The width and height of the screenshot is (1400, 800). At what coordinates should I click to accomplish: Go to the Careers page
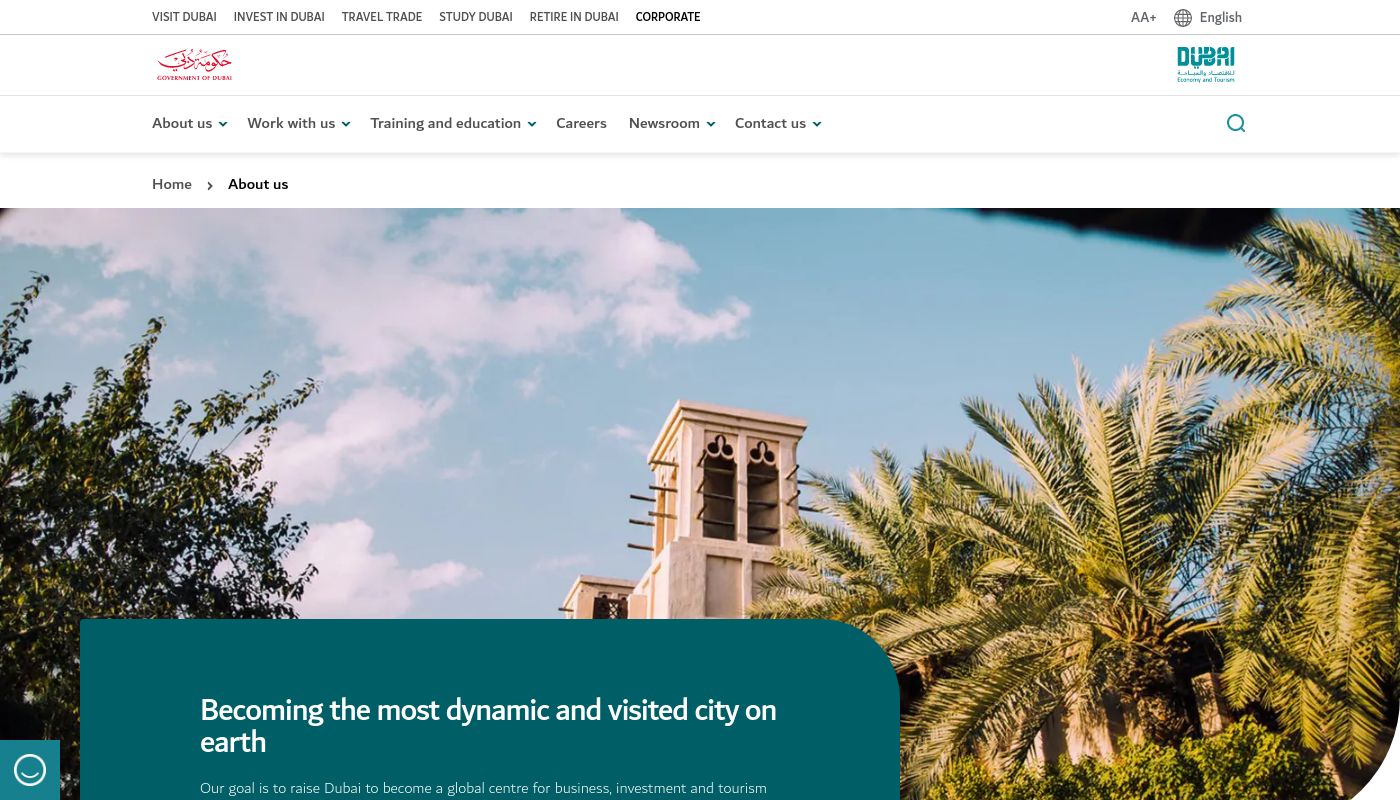(x=581, y=123)
